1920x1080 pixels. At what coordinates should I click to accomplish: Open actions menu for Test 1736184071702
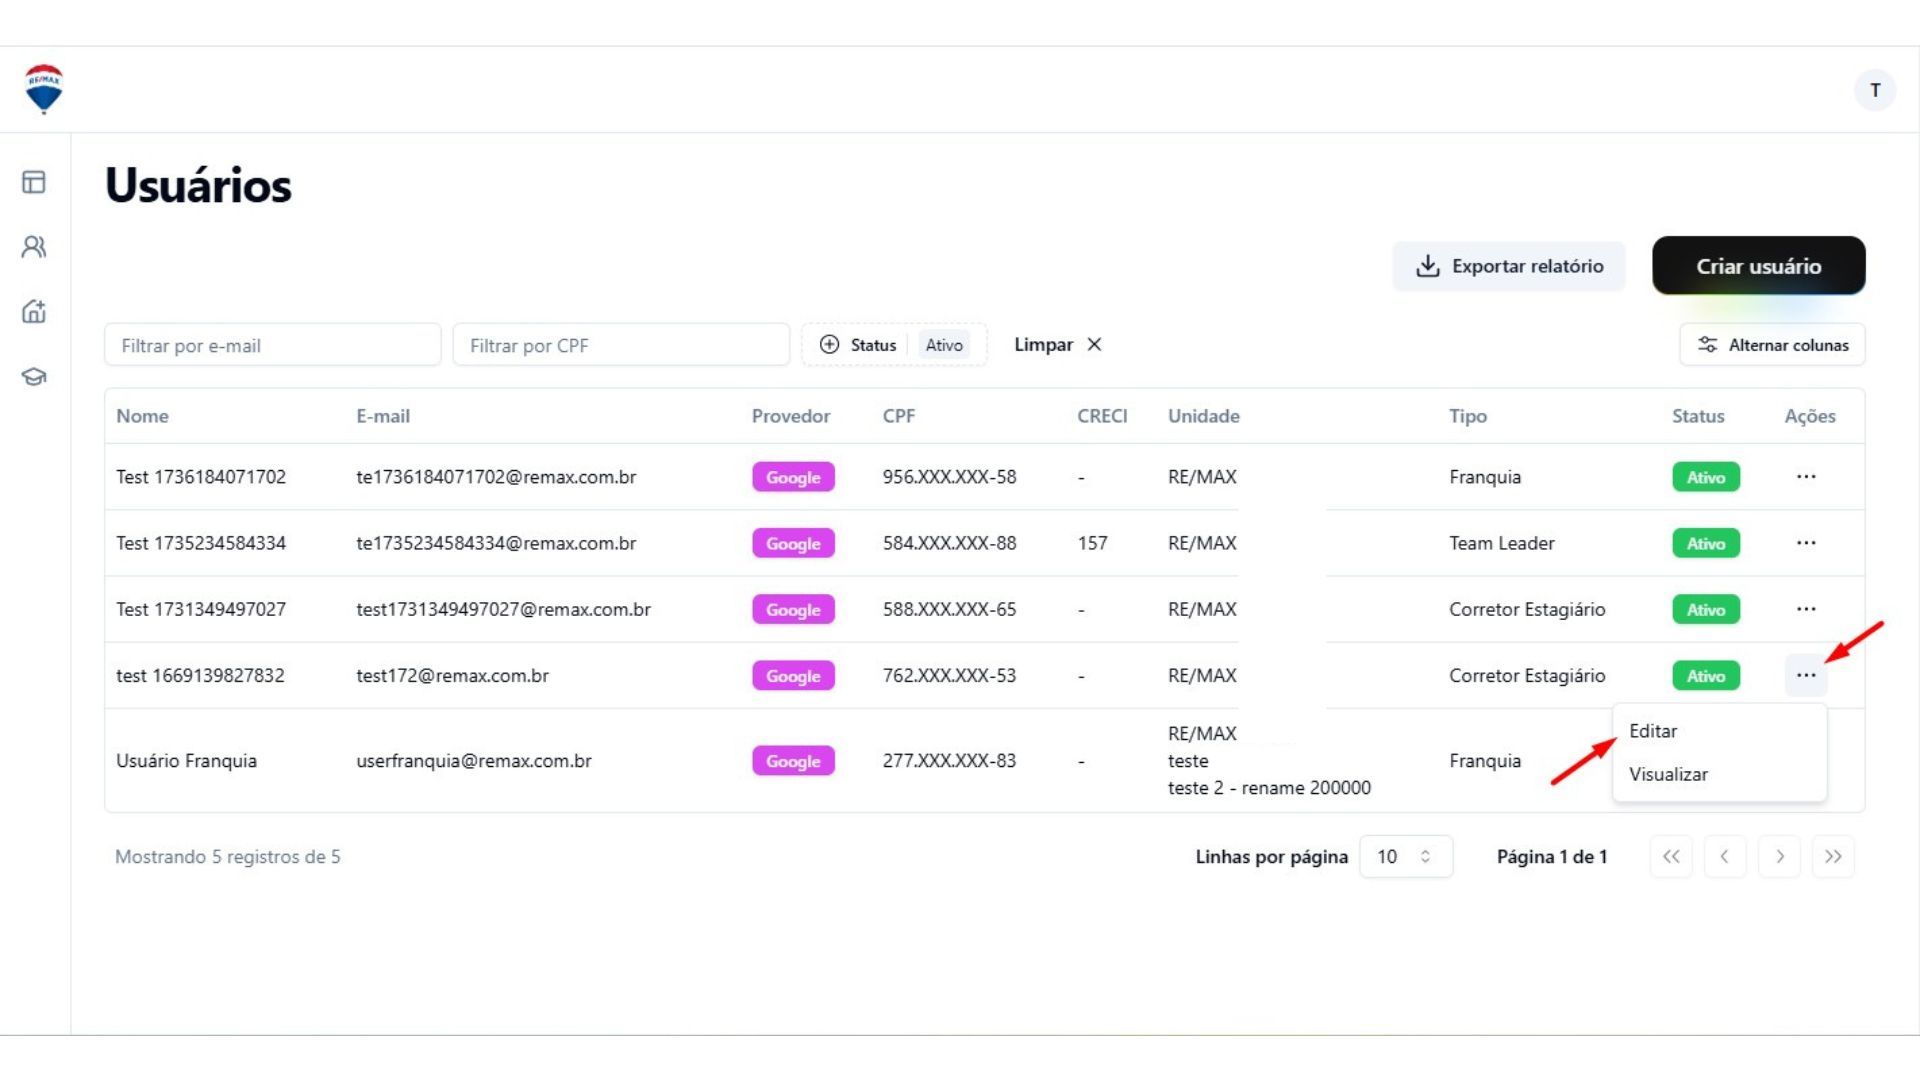tap(1806, 477)
